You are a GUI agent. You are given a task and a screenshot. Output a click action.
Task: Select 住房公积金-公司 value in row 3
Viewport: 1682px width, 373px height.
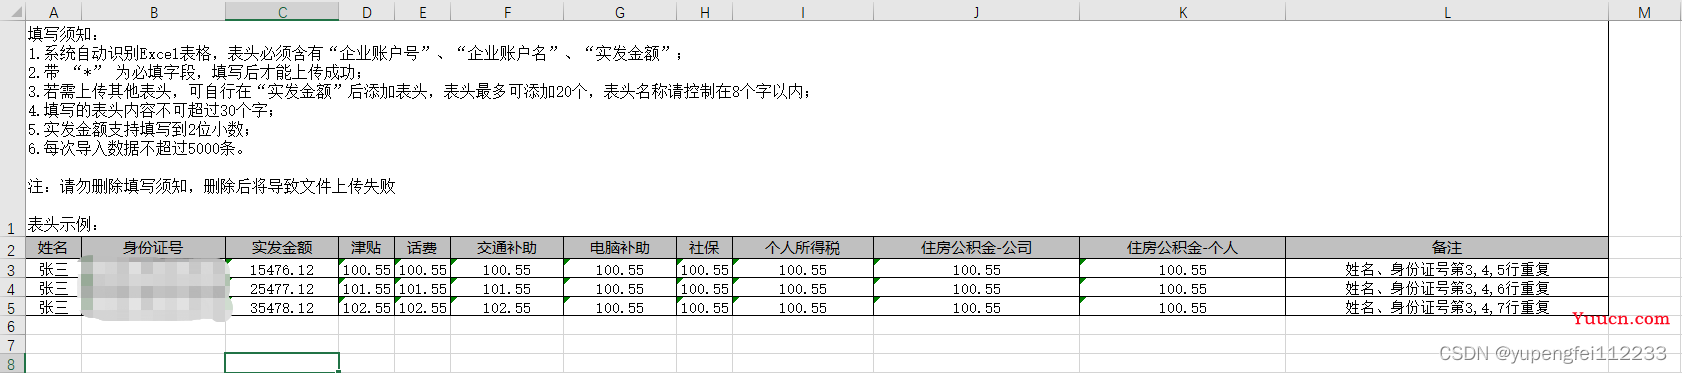(x=976, y=269)
